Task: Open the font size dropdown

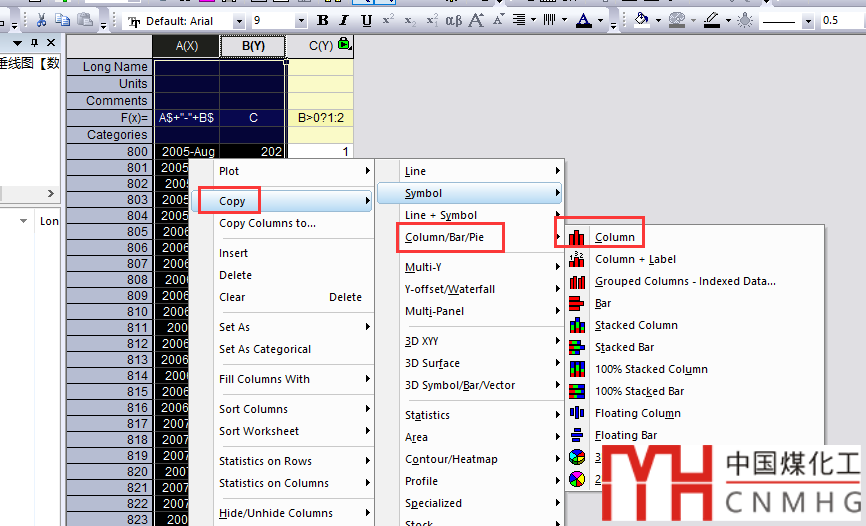Action: pyautogui.click(x=301, y=21)
